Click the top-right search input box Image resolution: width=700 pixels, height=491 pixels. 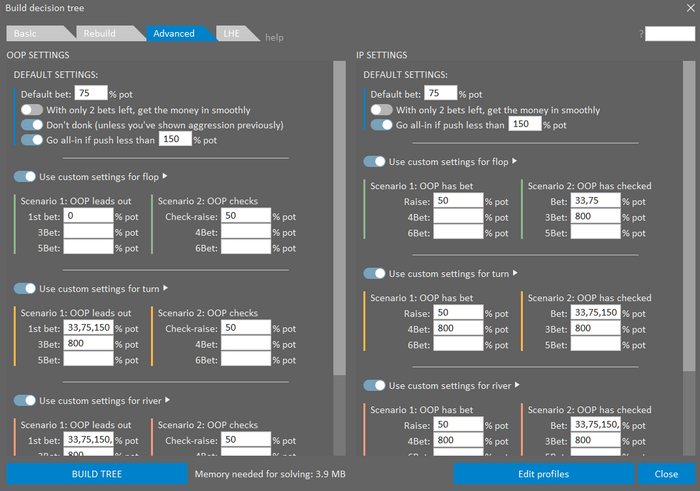(670, 34)
